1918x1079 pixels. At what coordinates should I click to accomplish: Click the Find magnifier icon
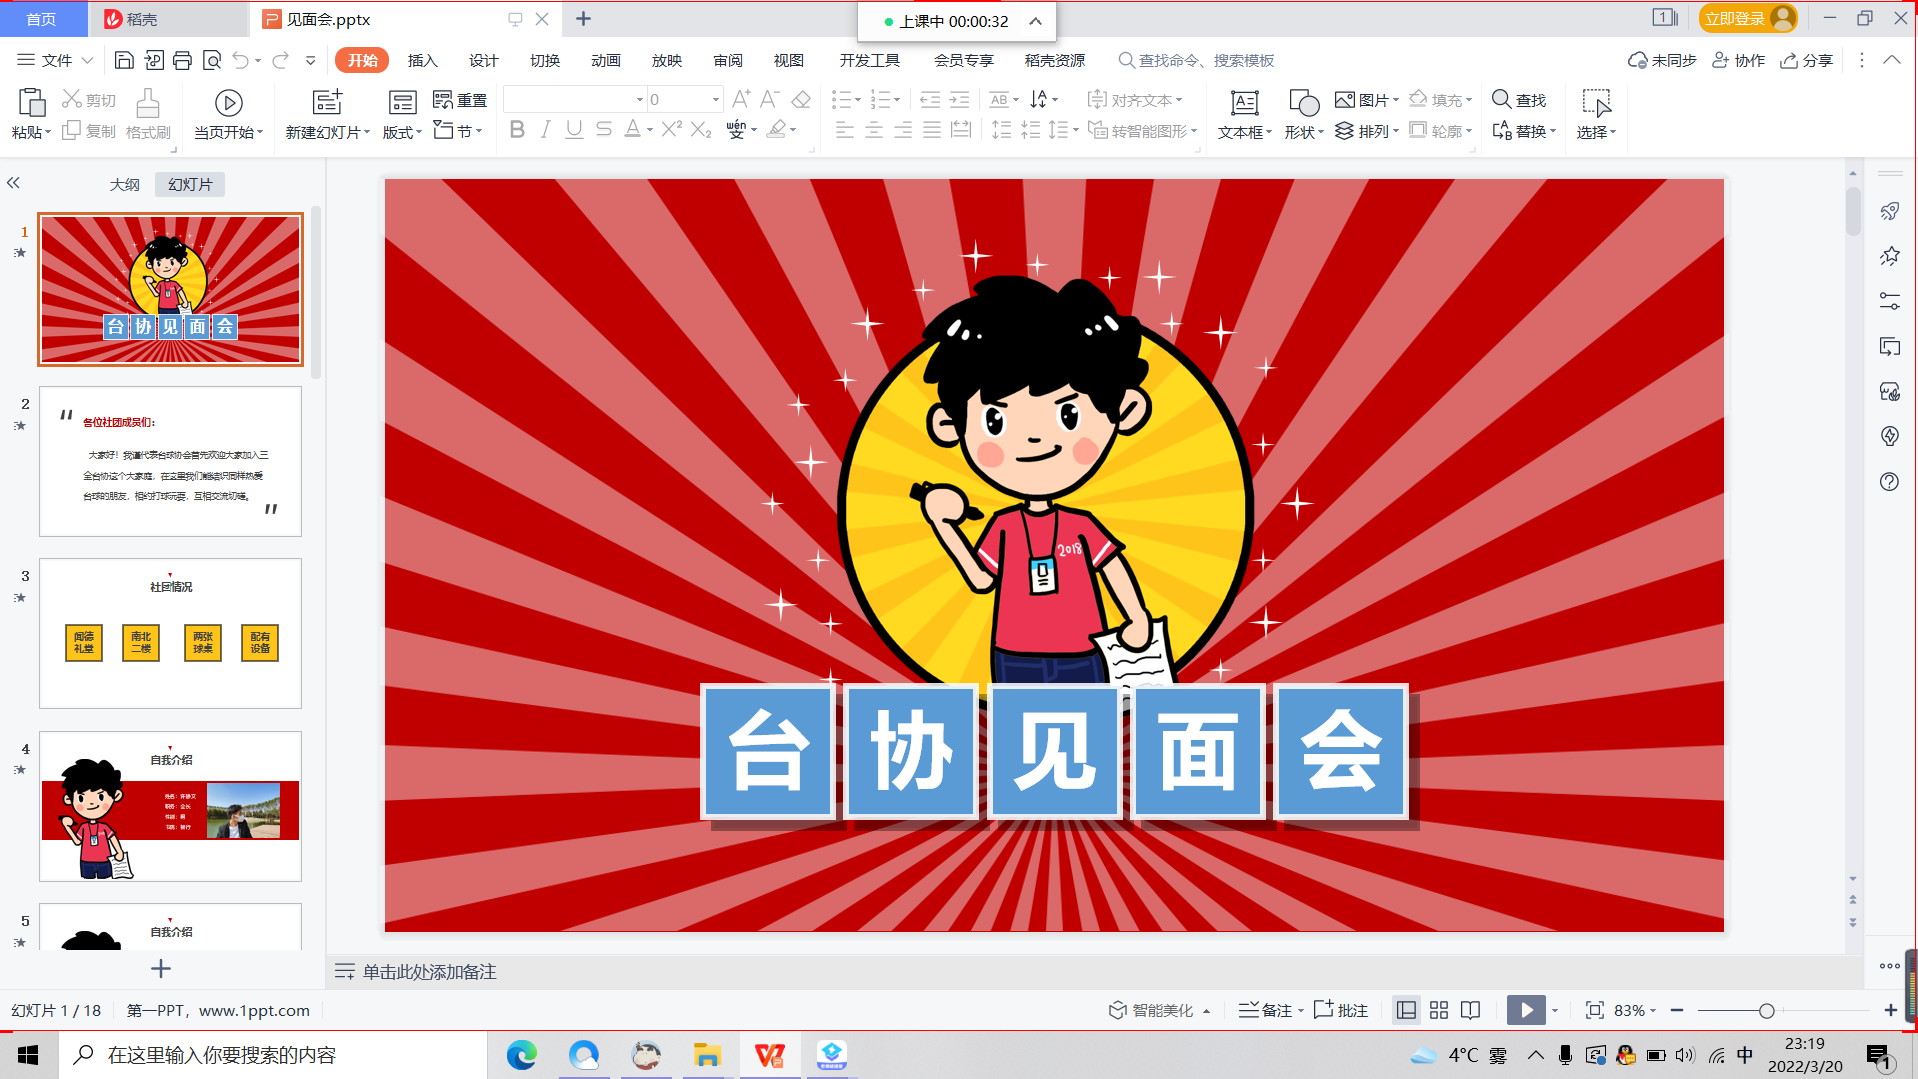1501,99
